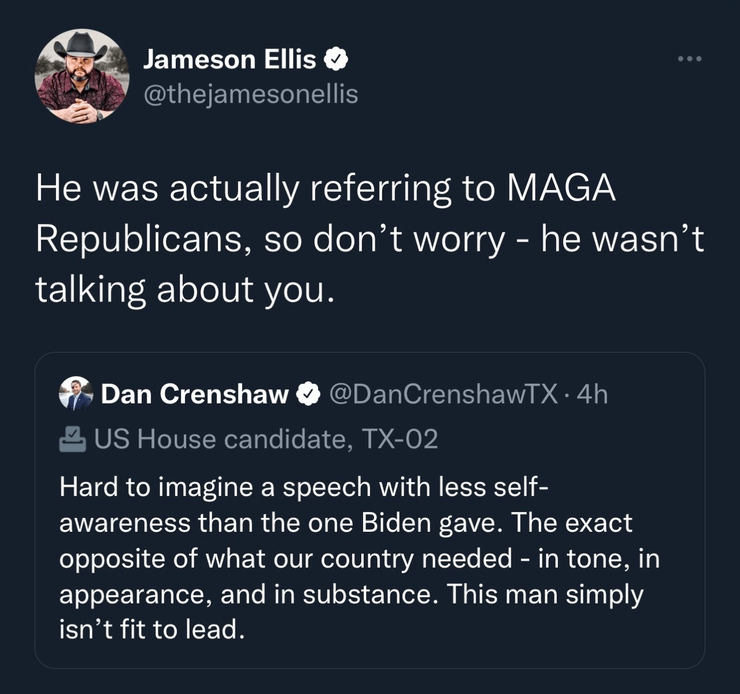The image size is (740, 694).
Task: Open the @thejamesonellis handle
Action: 250,94
